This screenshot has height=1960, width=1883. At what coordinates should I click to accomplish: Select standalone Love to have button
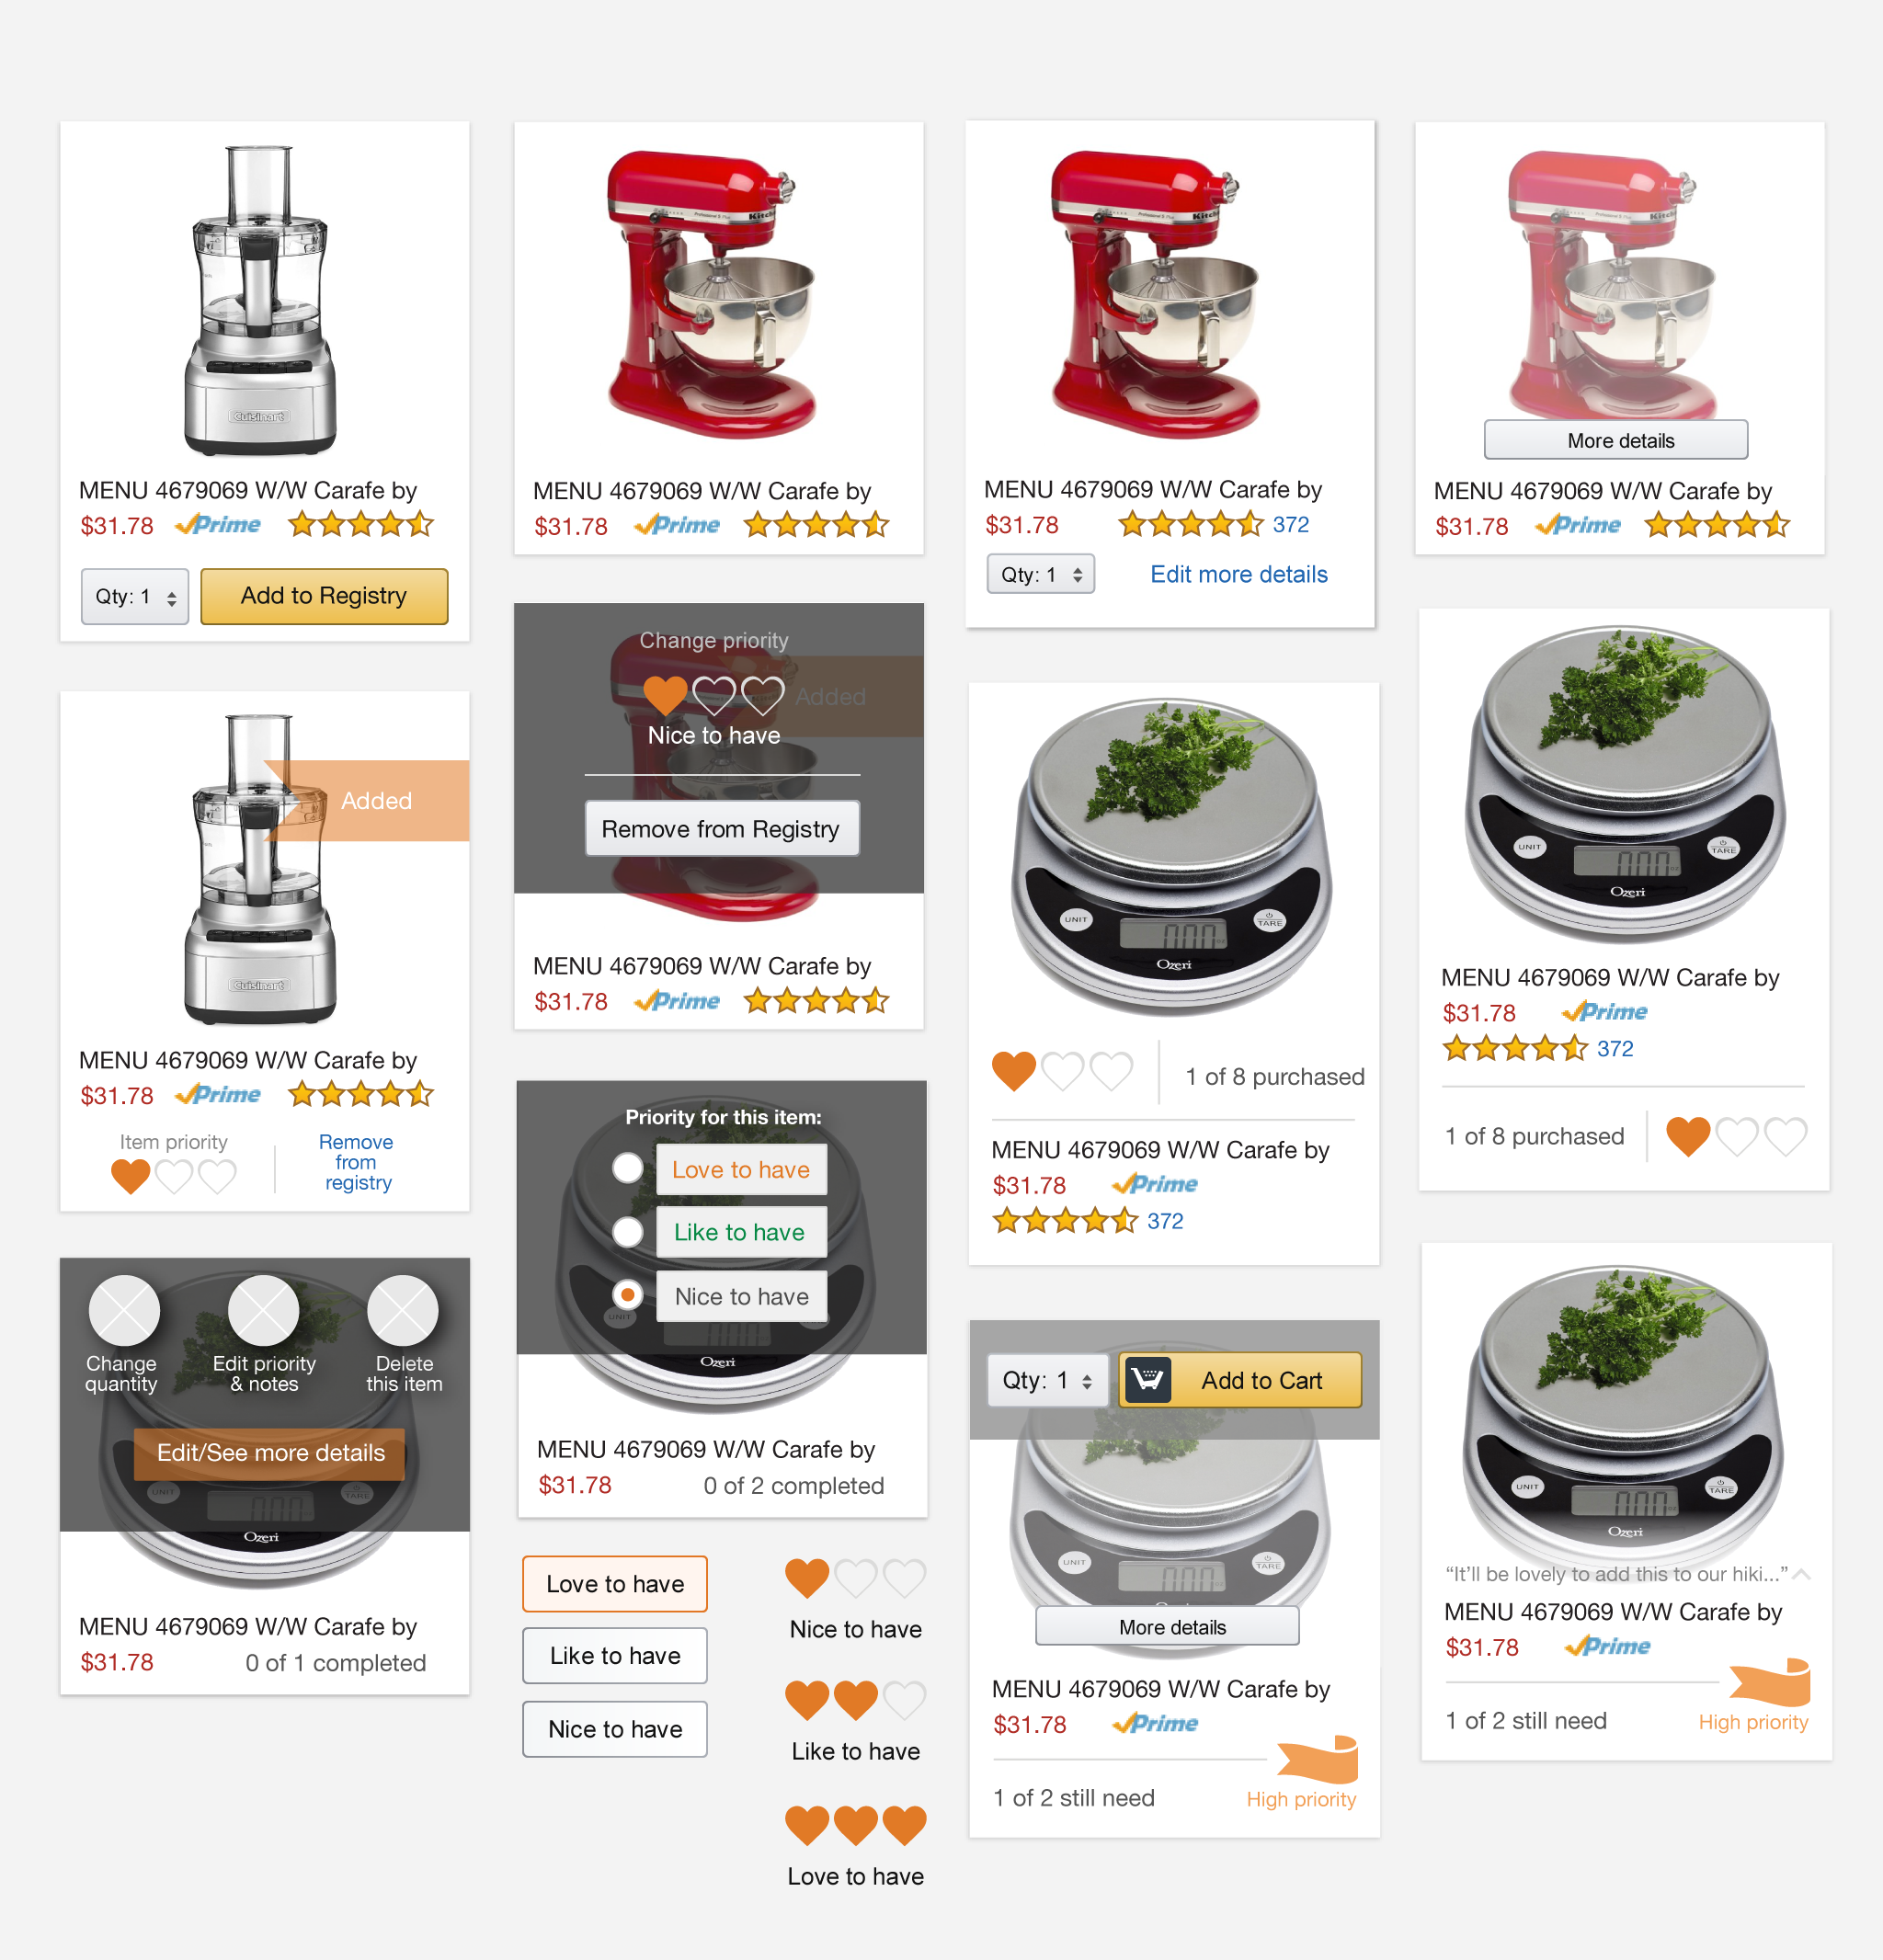pos(615,1584)
